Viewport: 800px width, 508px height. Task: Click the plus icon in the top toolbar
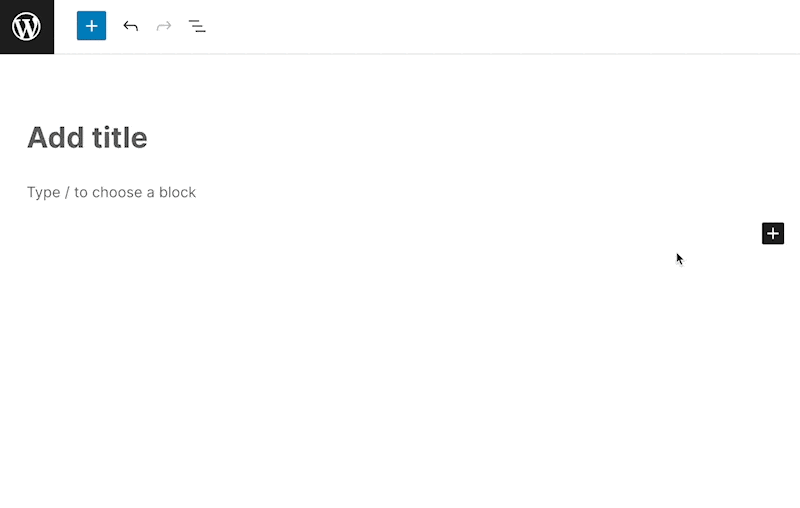click(x=91, y=26)
